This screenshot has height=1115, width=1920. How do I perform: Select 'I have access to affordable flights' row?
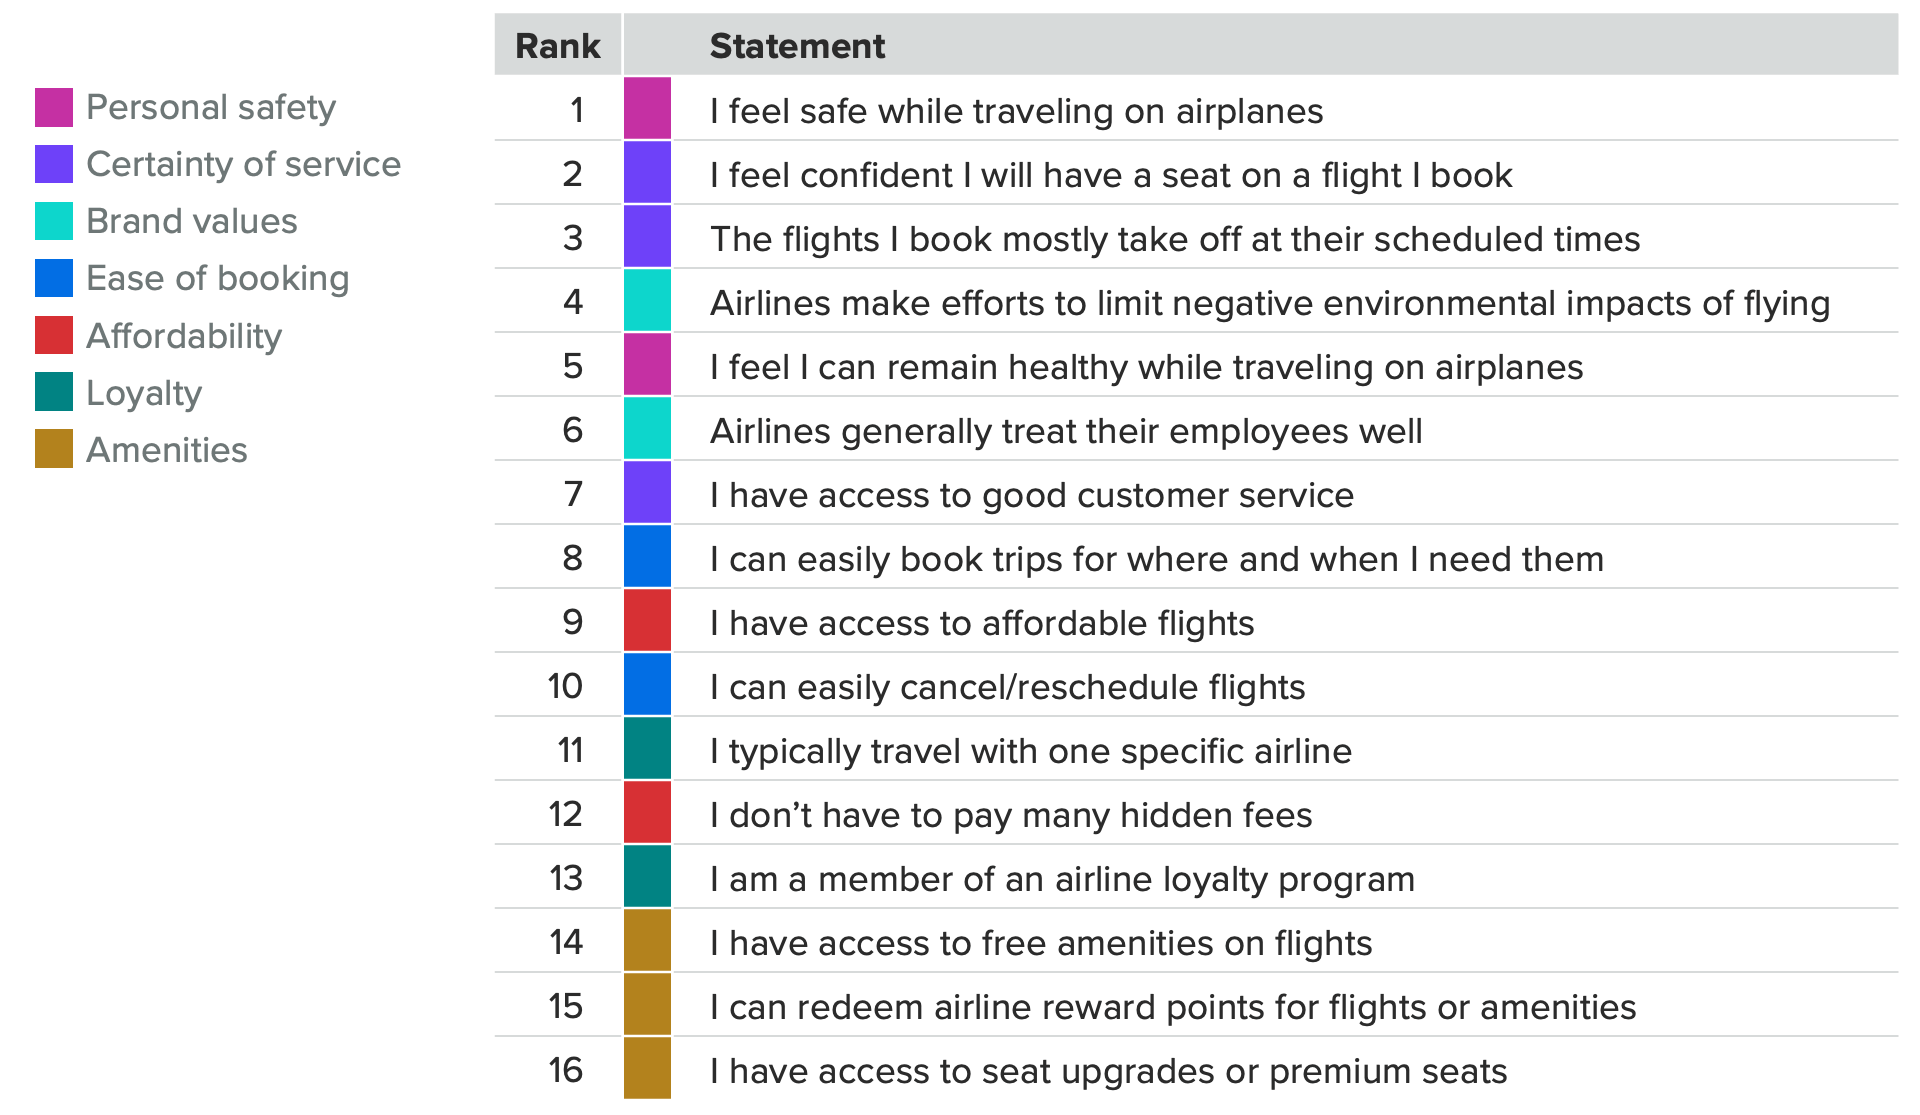[x=1196, y=621]
